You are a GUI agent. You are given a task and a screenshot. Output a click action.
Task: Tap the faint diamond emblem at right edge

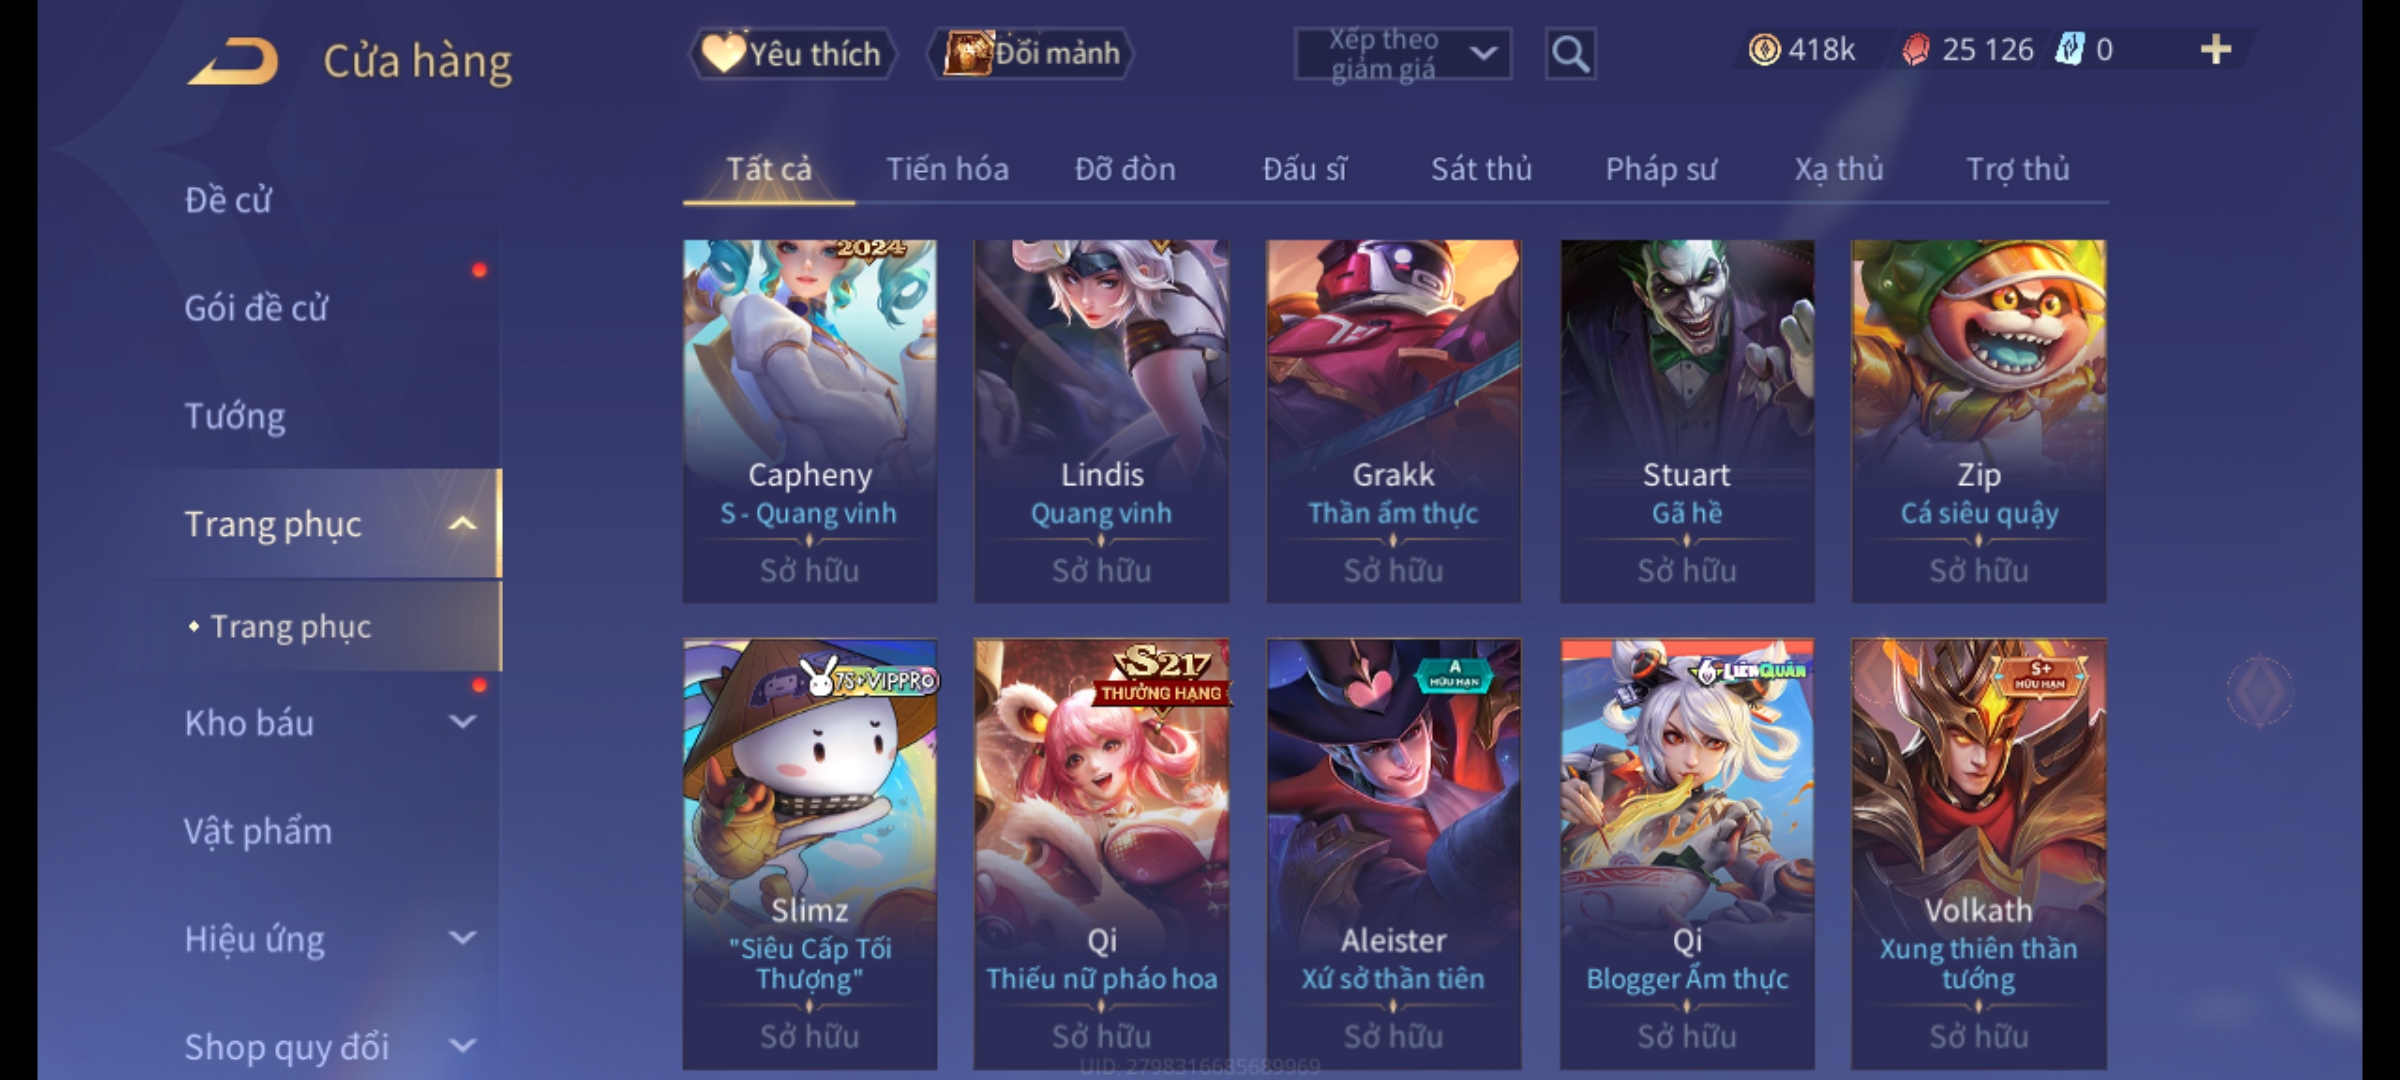pos(2259,691)
